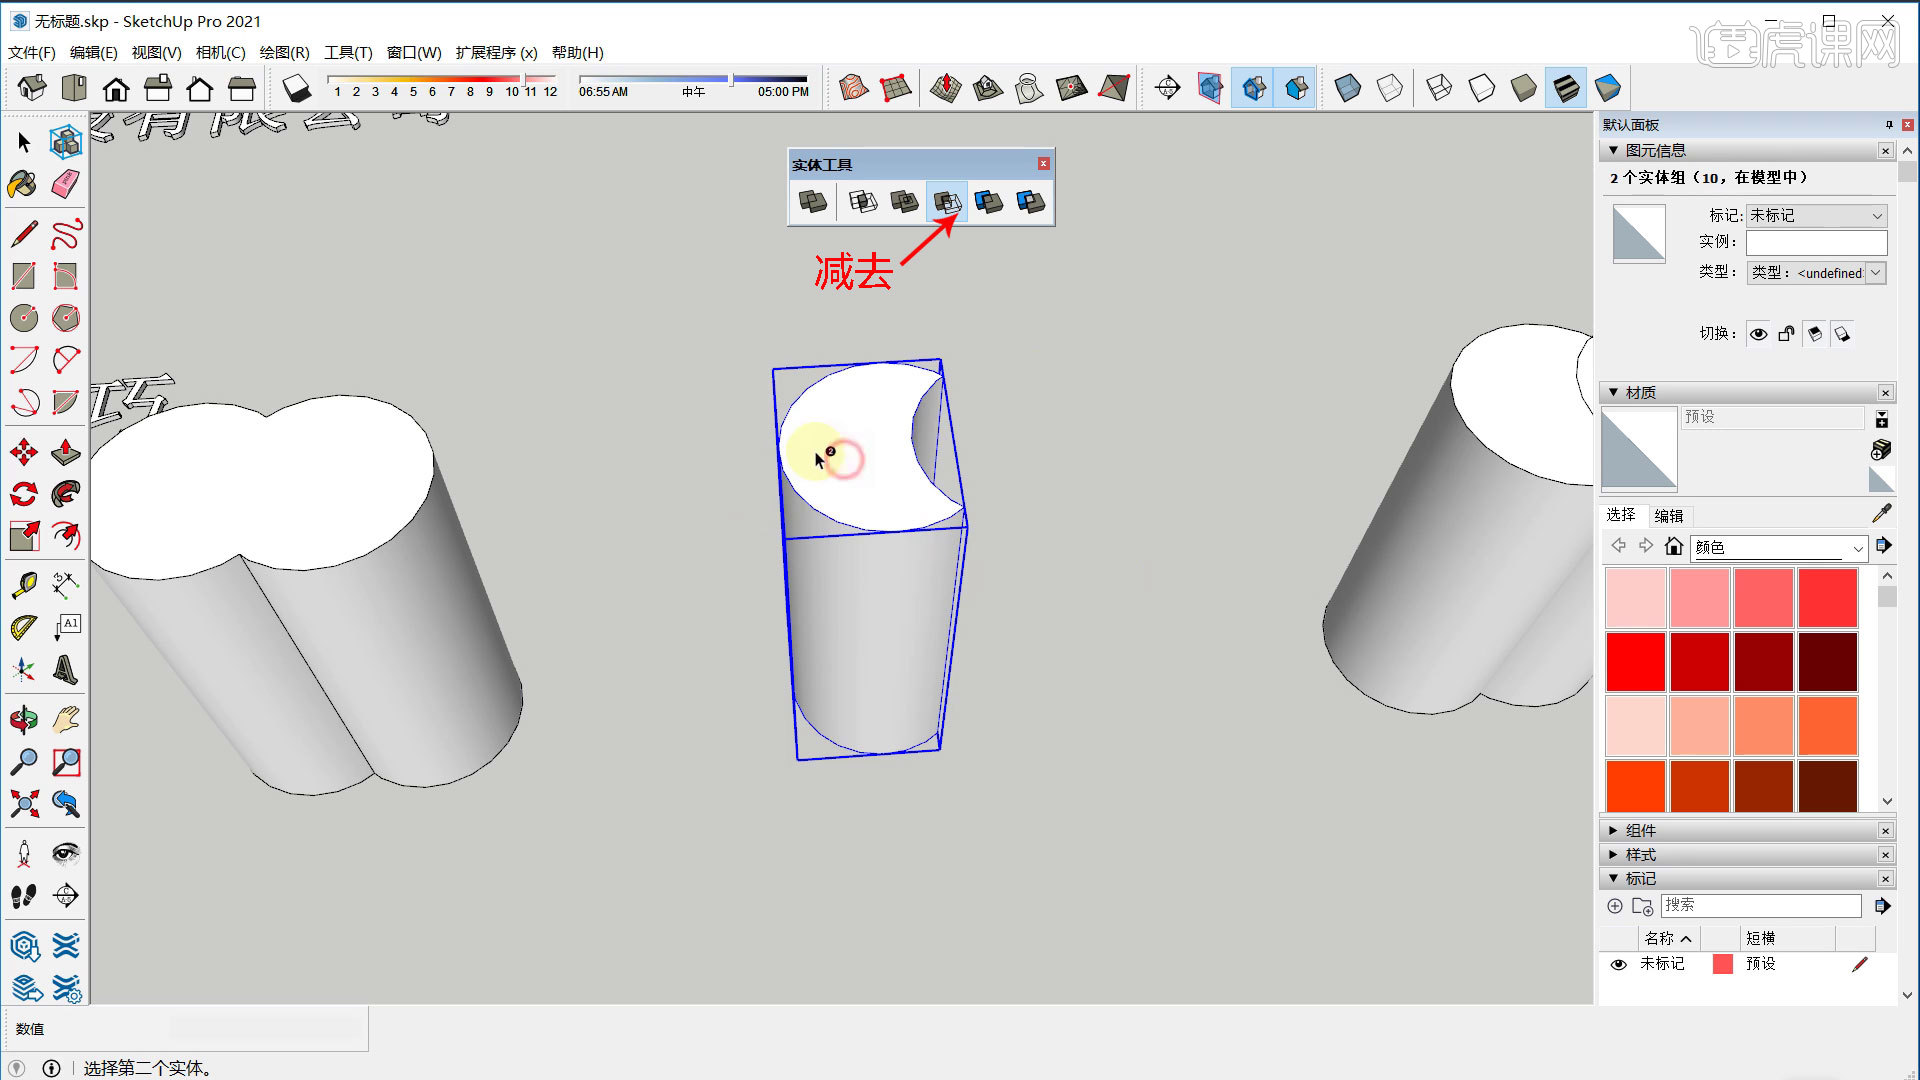Pick the Eraser tool in left toolbar

pos(66,184)
